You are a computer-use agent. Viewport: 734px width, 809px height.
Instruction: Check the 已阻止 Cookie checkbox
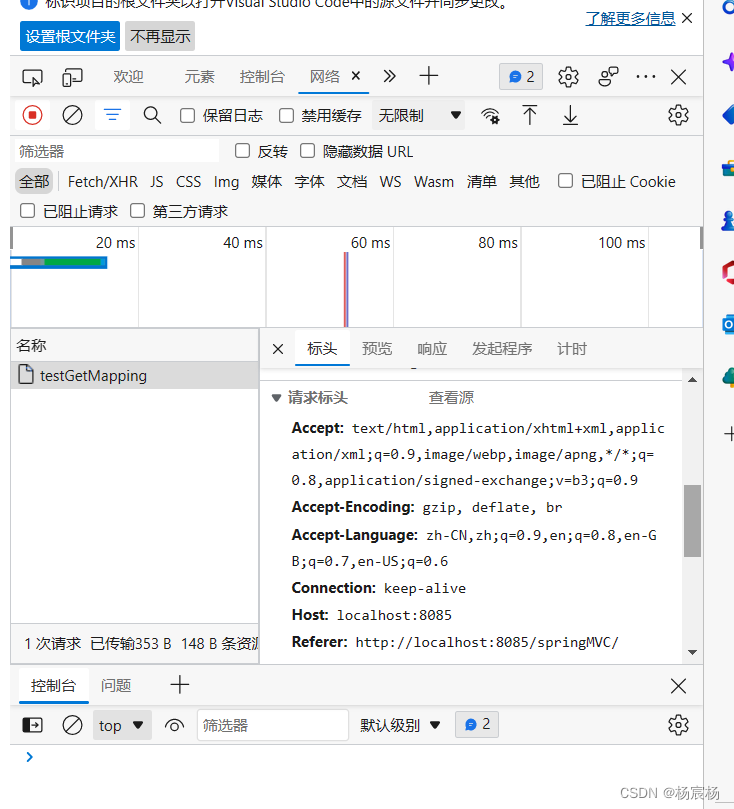(x=565, y=181)
